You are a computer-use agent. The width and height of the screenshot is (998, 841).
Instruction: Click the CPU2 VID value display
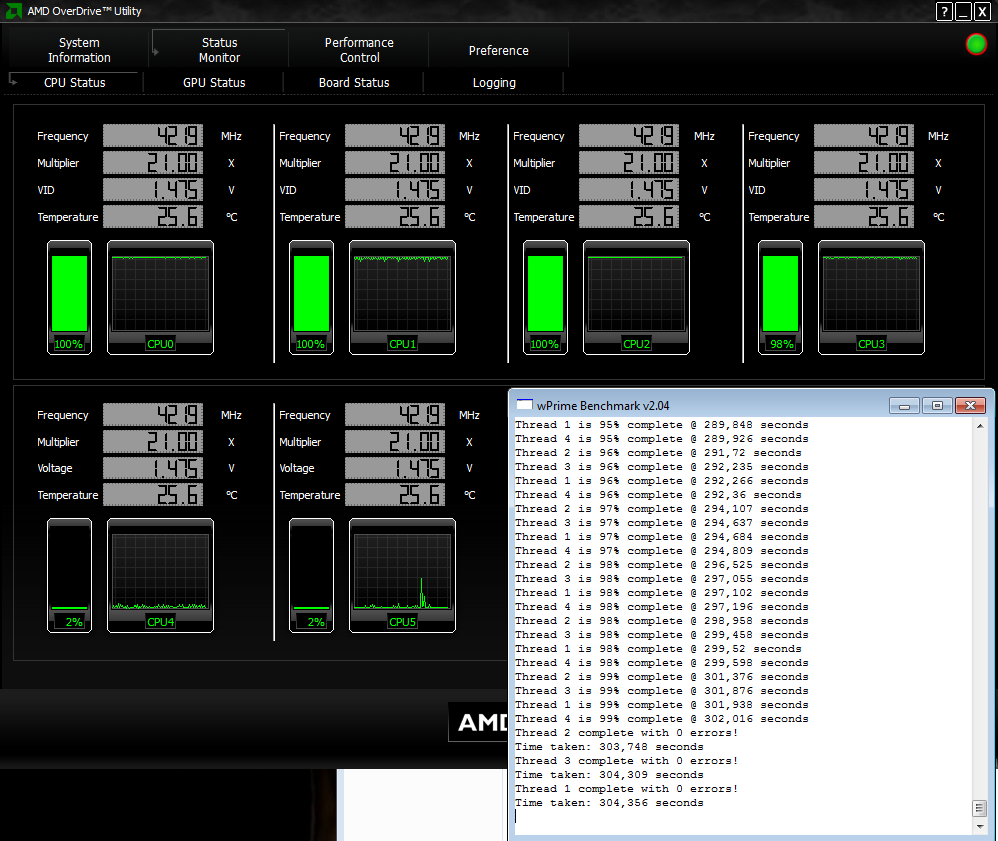629,190
